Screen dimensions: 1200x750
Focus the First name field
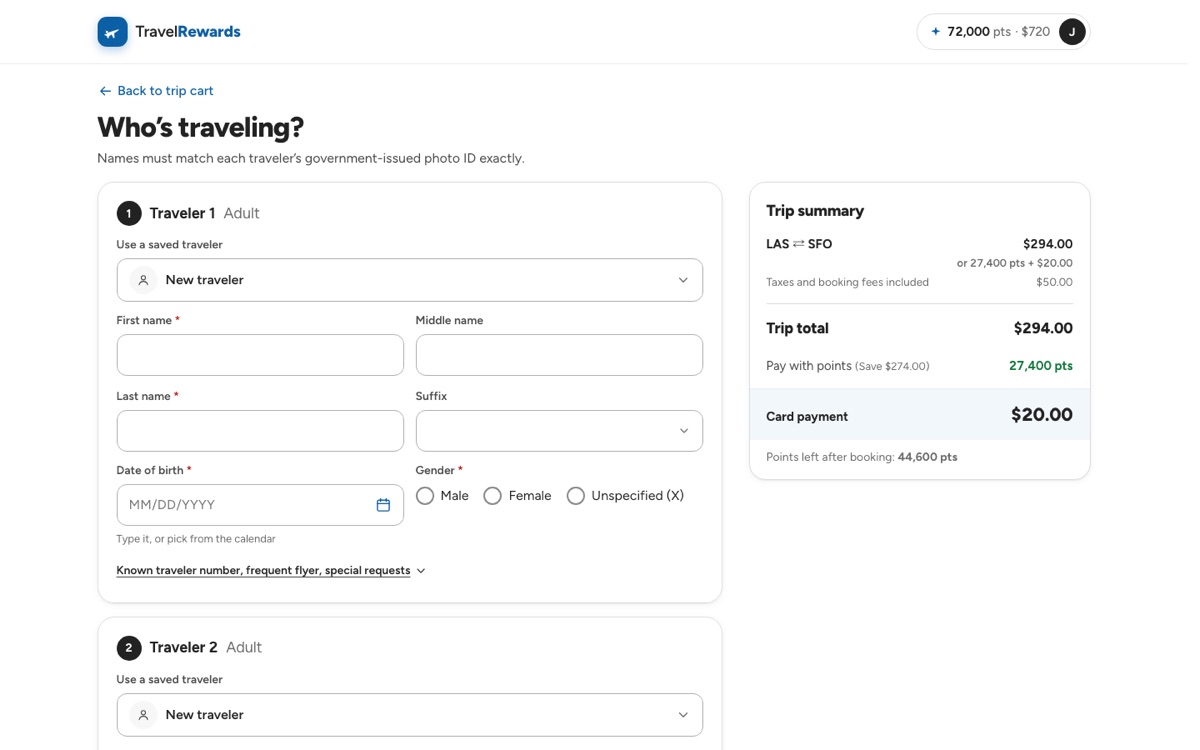coord(260,355)
